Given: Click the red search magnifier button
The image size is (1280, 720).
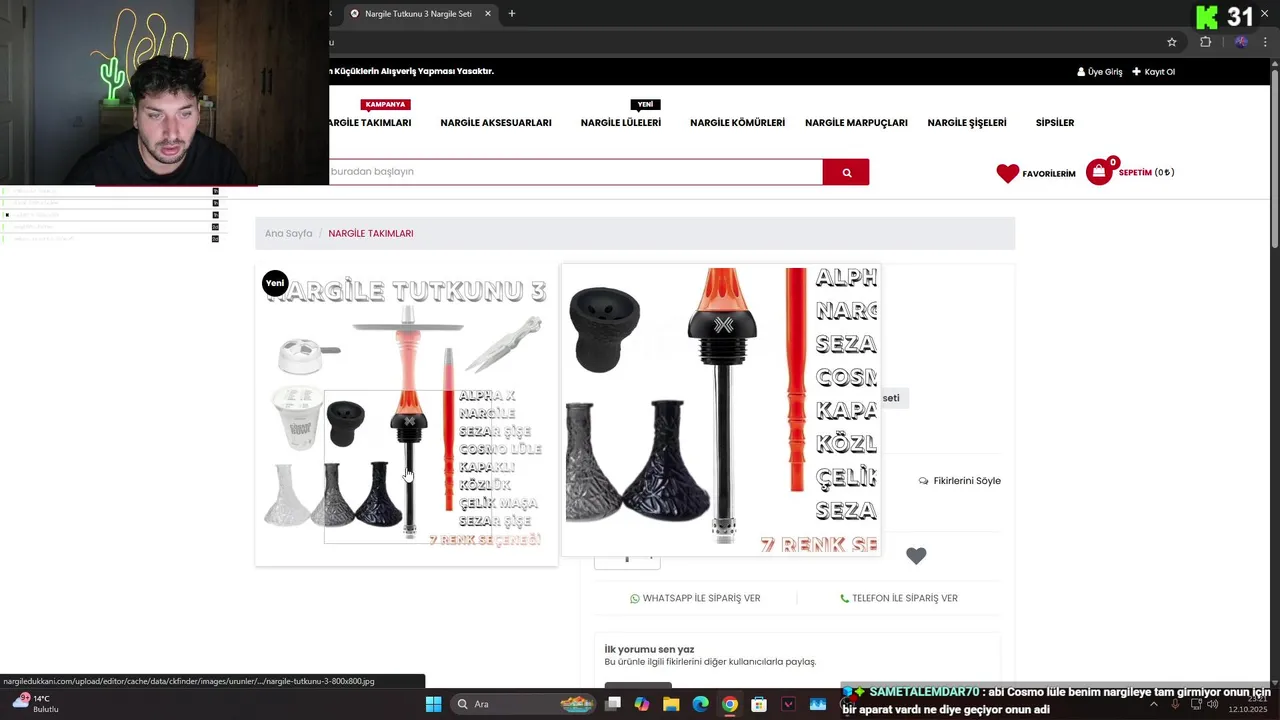Looking at the screenshot, I should click(x=846, y=172).
